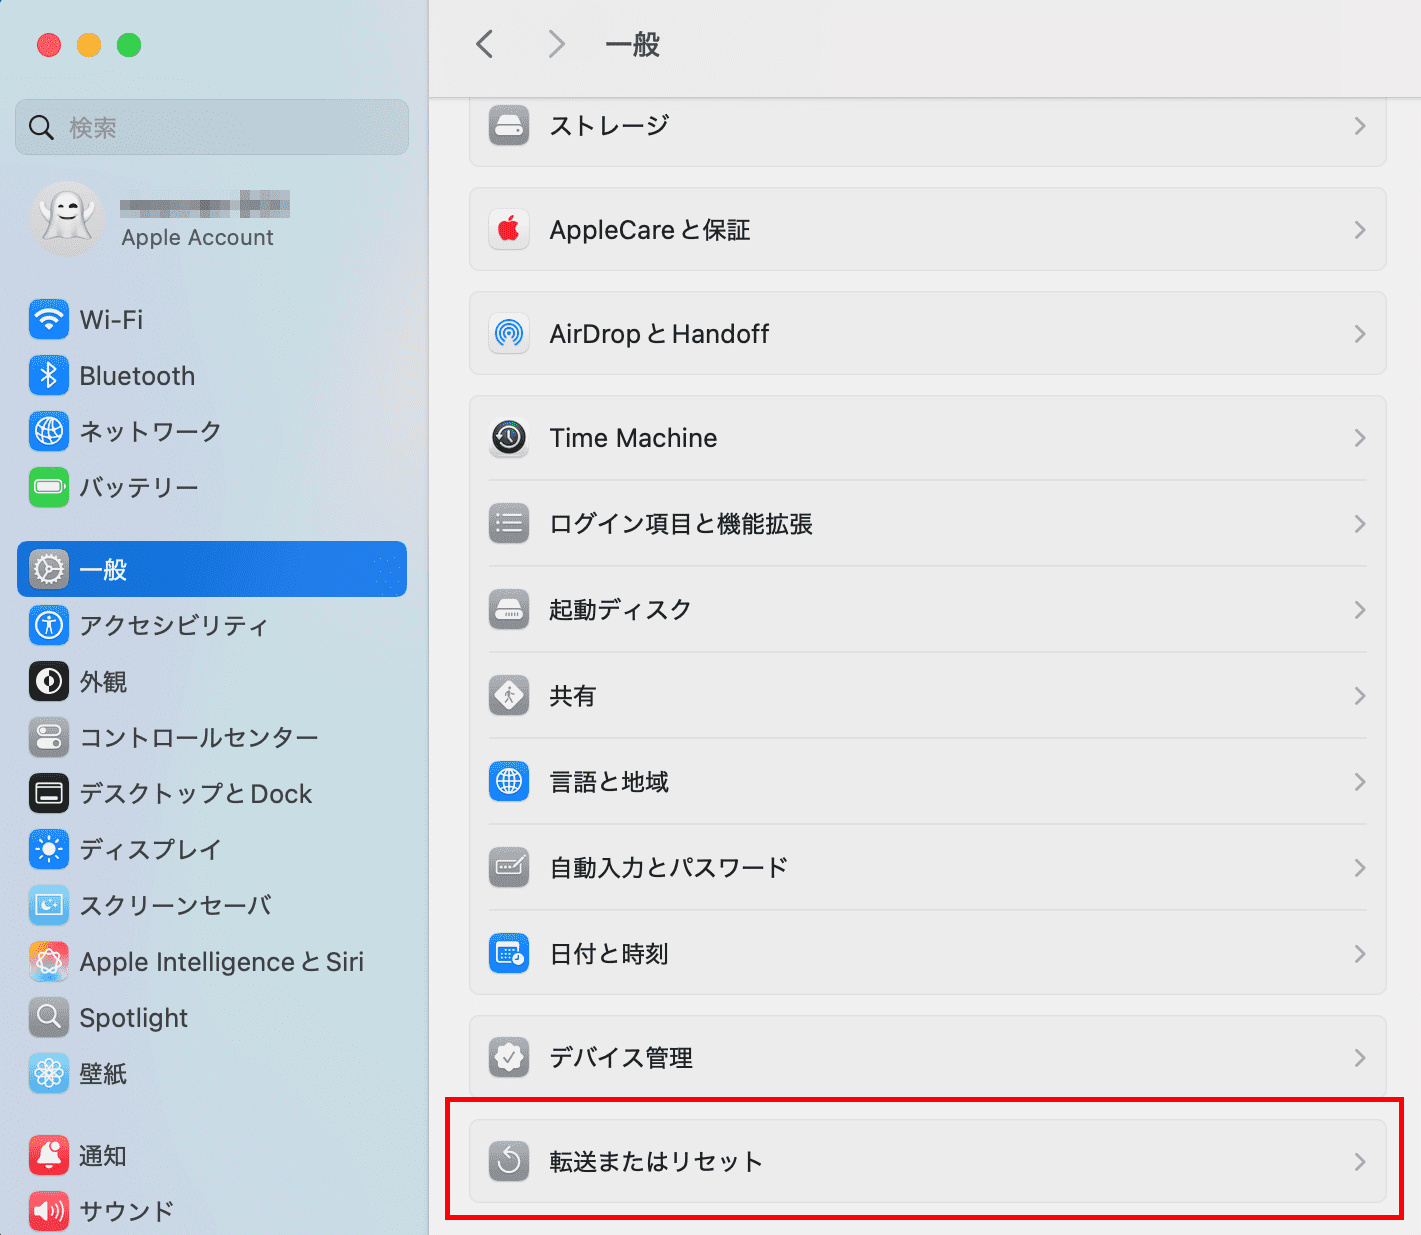Click the 外観 appearance icon
The image size is (1421, 1235).
(x=49, y=681)
